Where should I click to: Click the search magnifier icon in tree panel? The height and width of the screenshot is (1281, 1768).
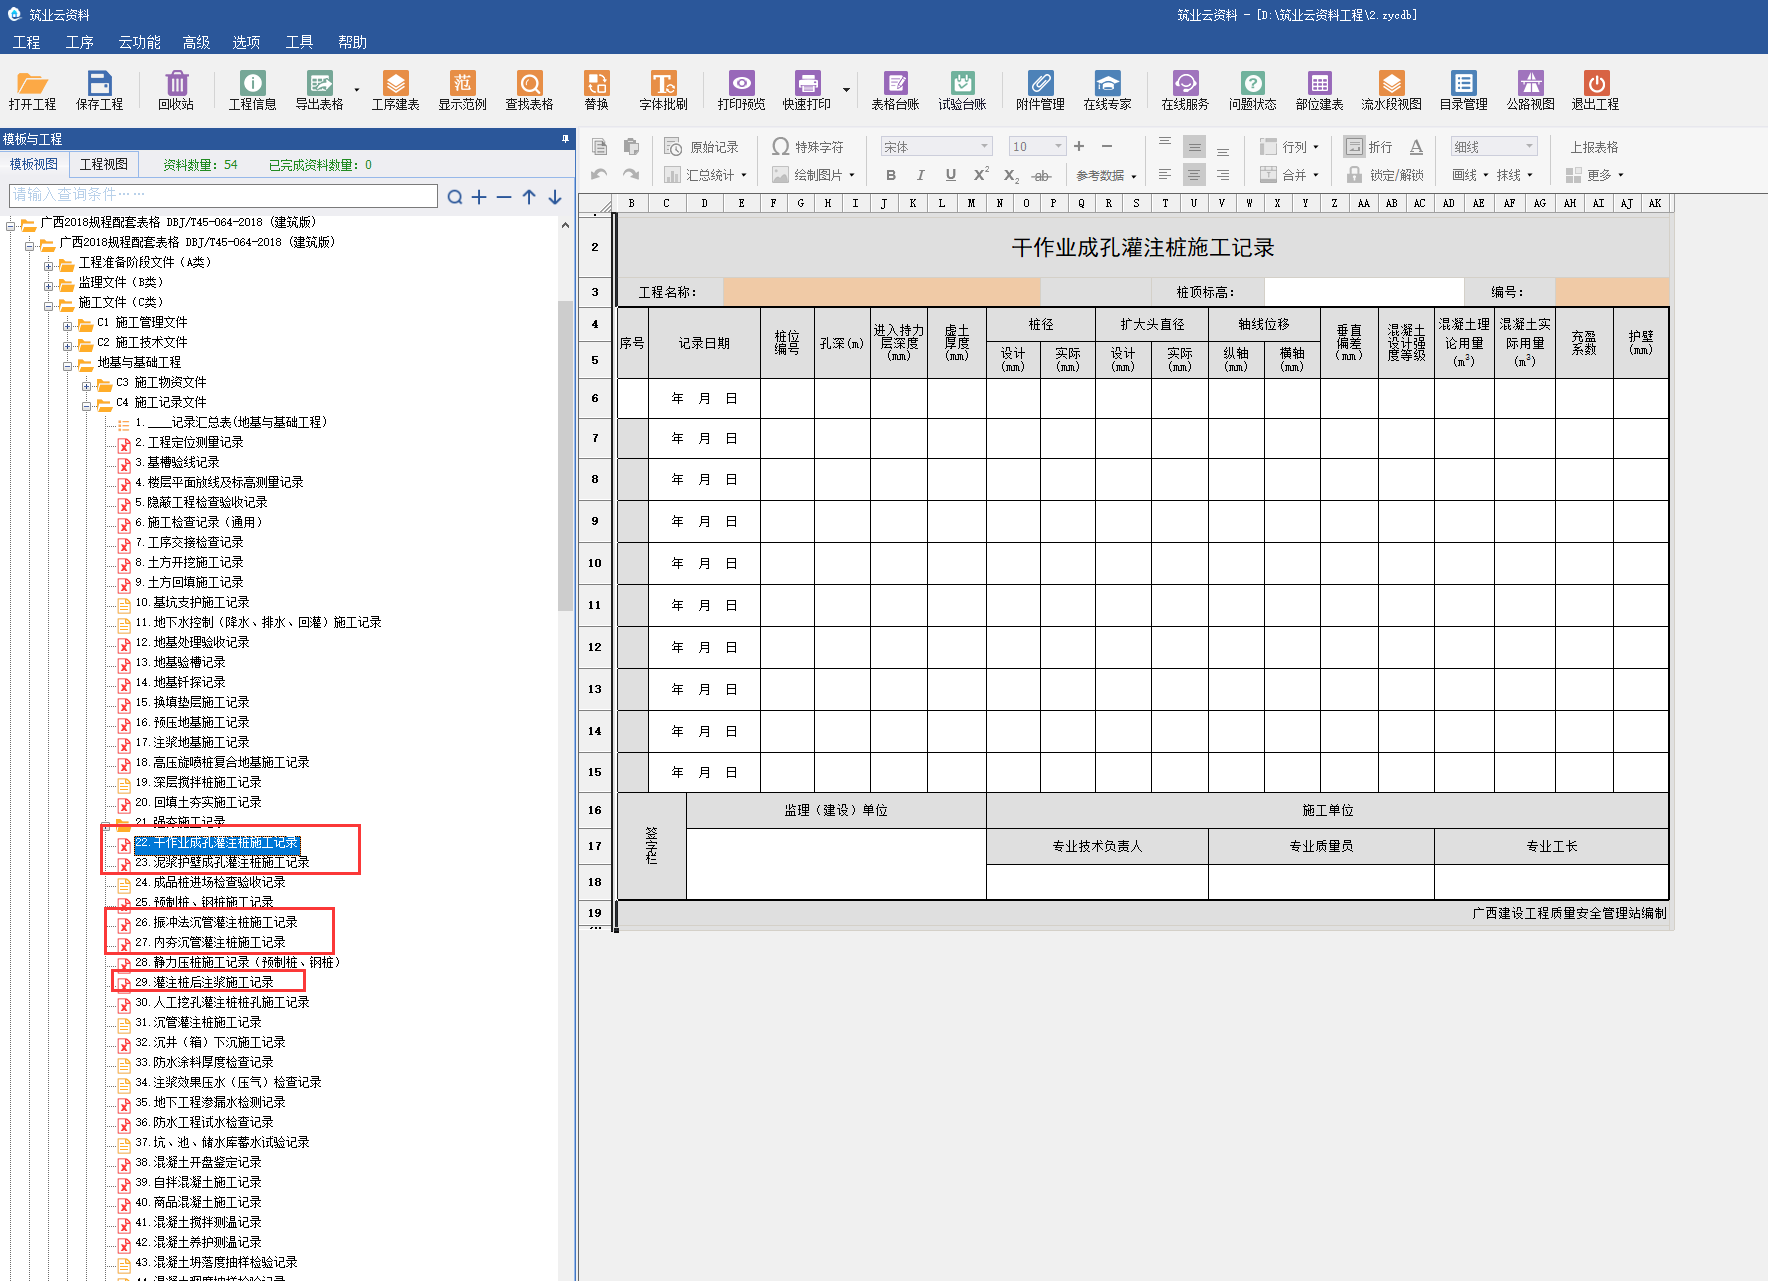coord(455,197)
